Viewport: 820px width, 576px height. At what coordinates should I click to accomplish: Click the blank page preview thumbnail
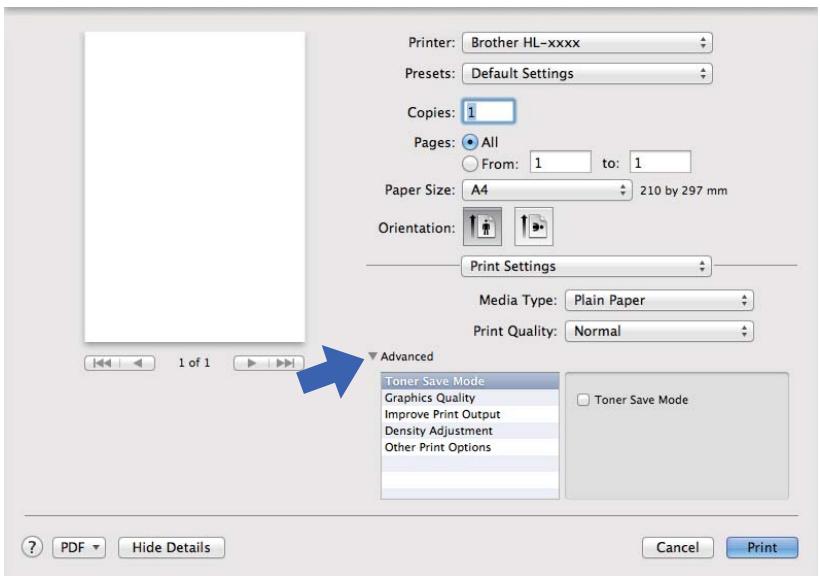(195, 187)
